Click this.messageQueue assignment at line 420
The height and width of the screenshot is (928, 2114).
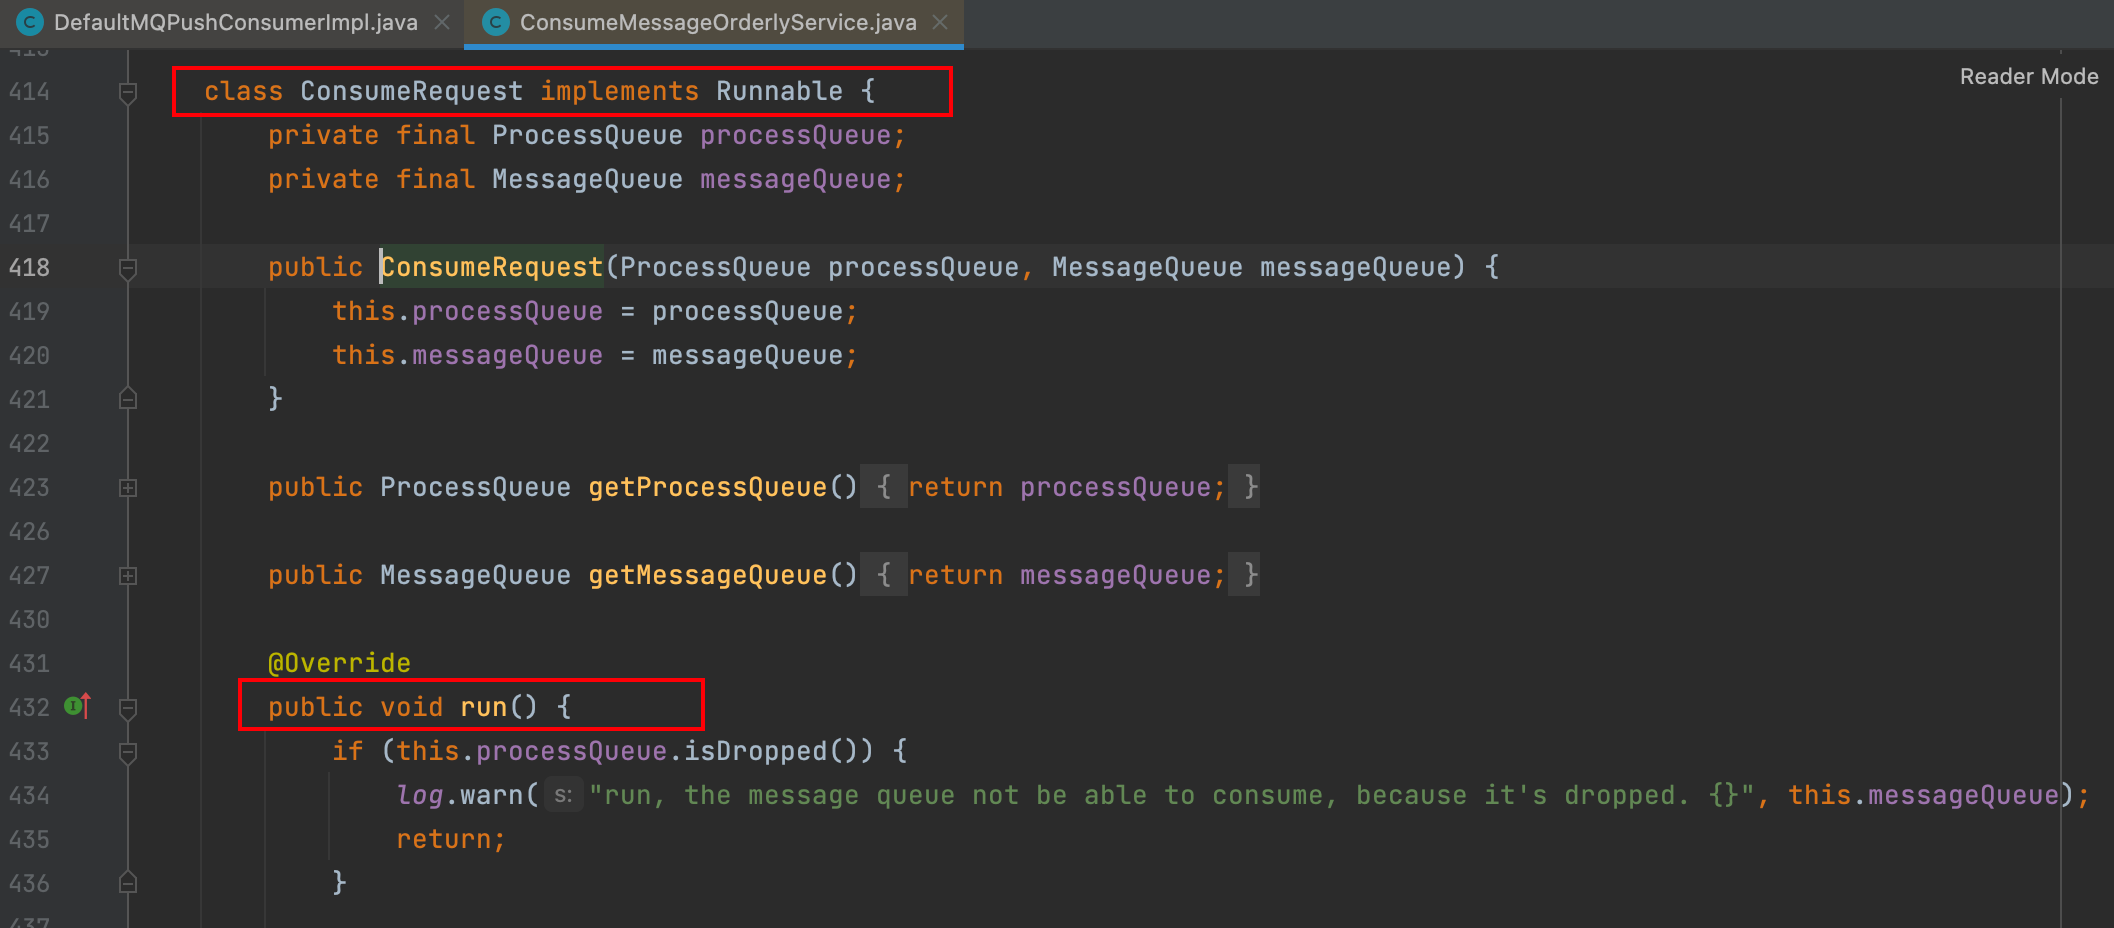point(595,355)
